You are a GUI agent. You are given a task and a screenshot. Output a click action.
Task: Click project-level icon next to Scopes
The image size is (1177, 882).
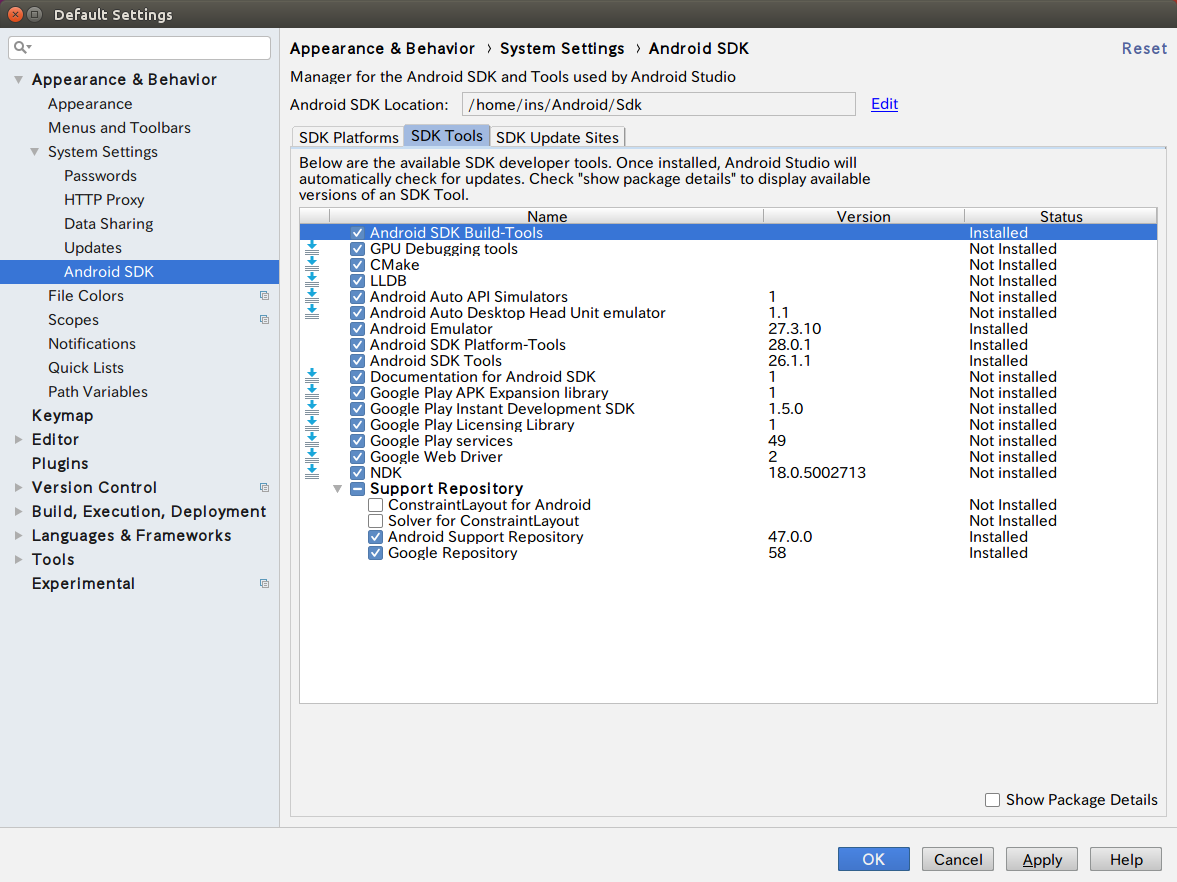(264, 320)
